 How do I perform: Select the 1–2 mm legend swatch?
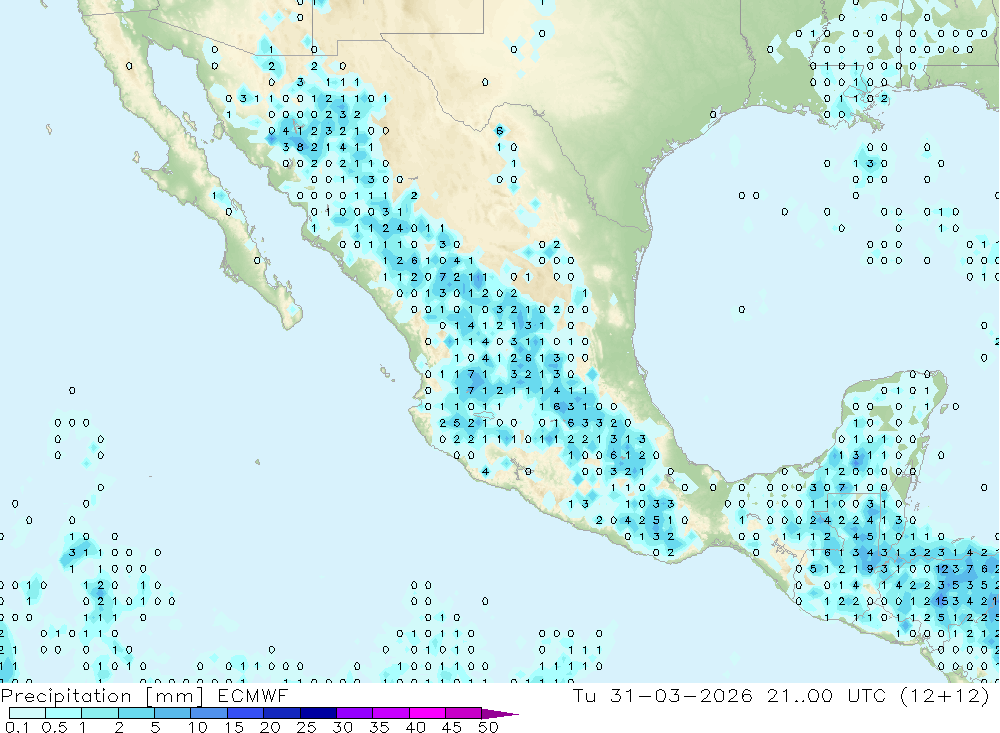pyautogui.click(x=99, y=713)
